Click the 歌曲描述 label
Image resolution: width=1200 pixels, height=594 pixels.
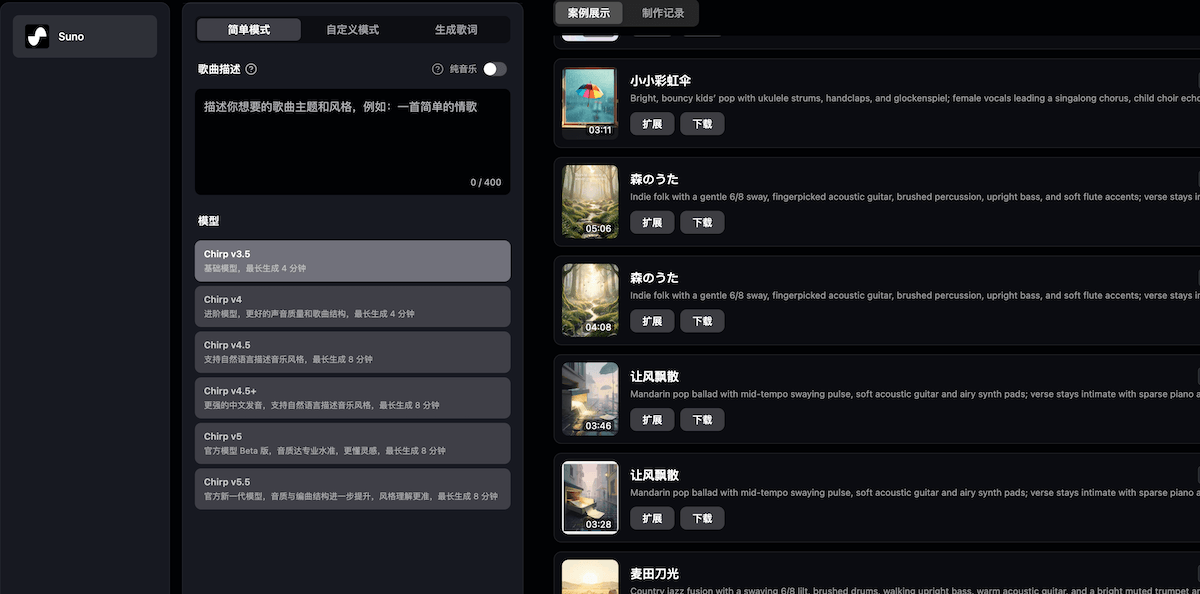click(219, 69)
